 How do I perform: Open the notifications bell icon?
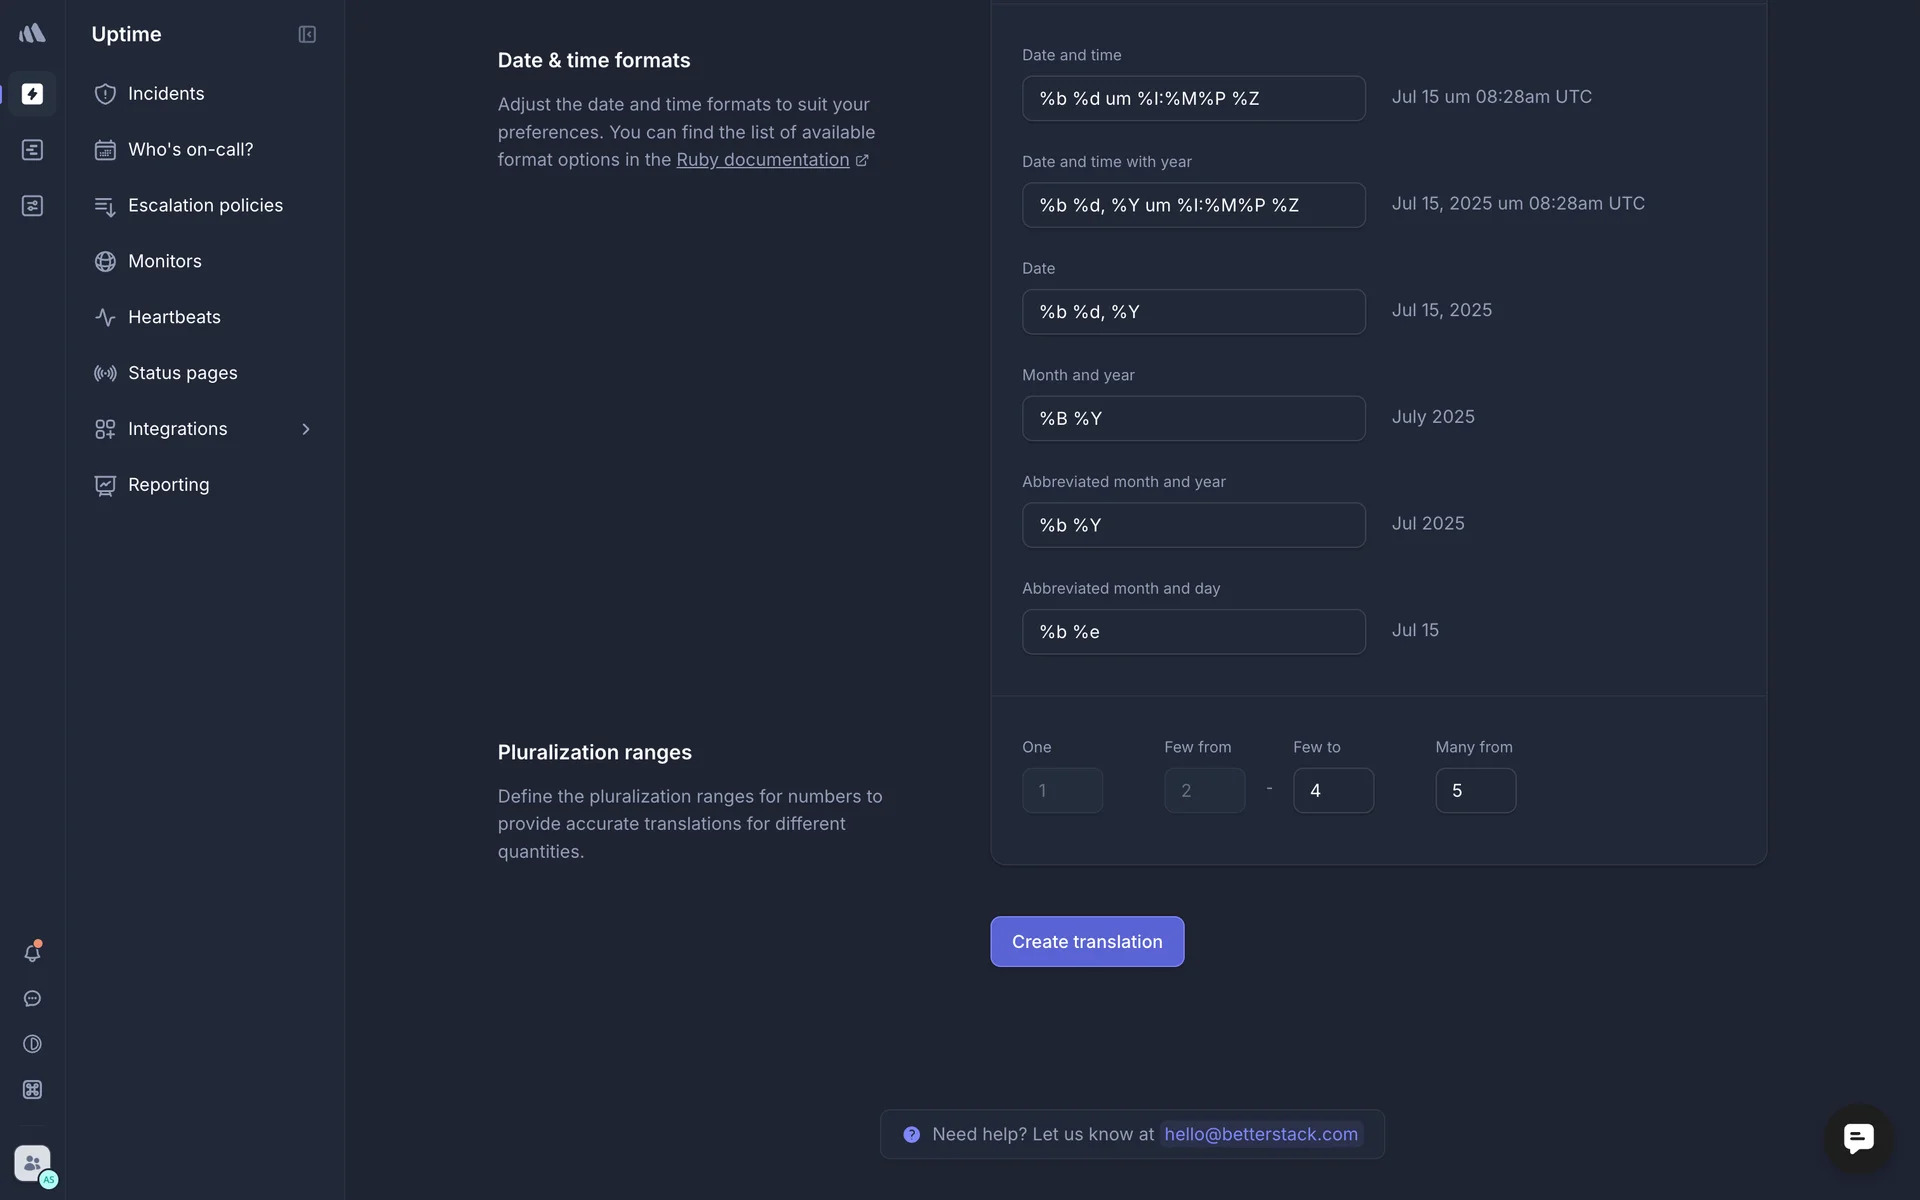(x=32, y=953)
